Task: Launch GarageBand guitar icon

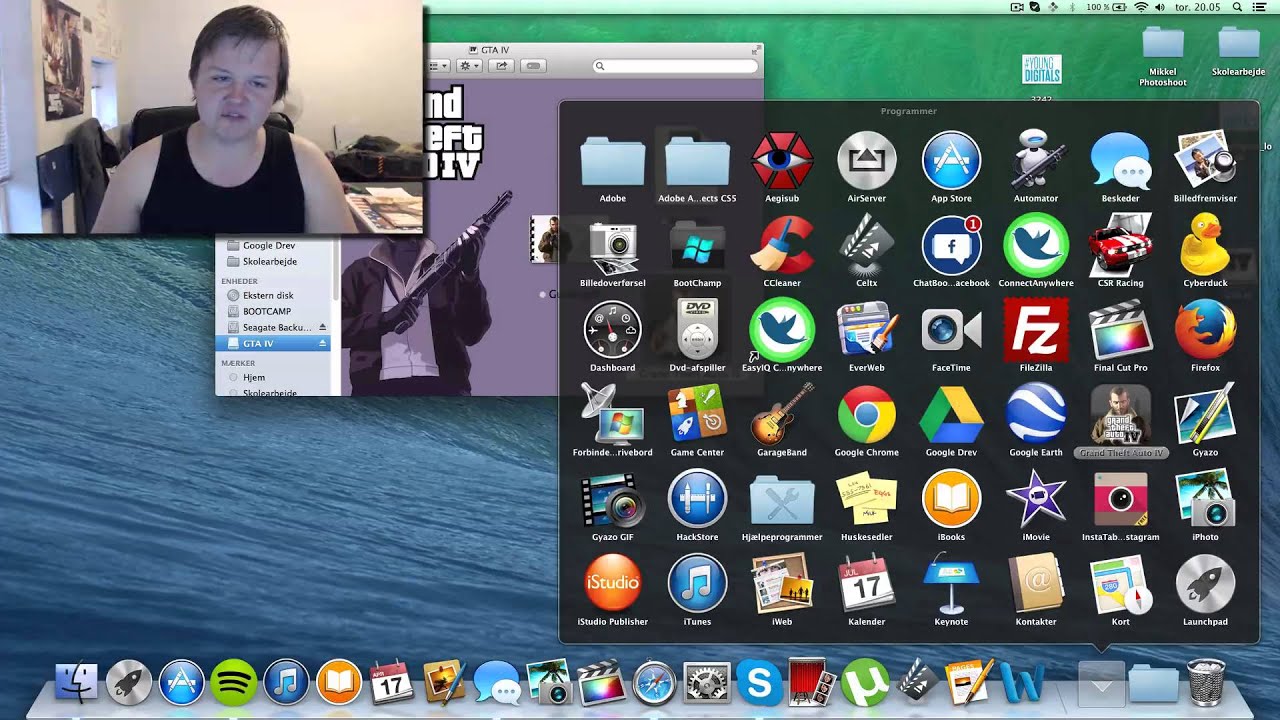Action: pos(782,415)
